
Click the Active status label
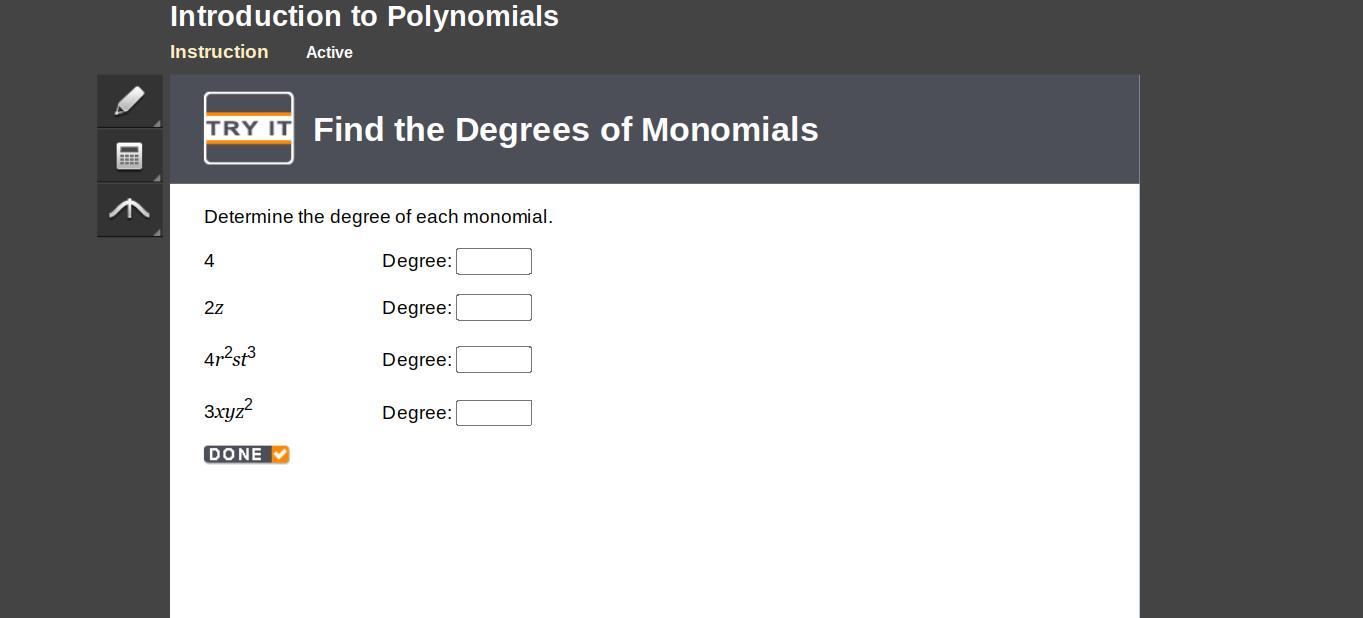point(329,53)
